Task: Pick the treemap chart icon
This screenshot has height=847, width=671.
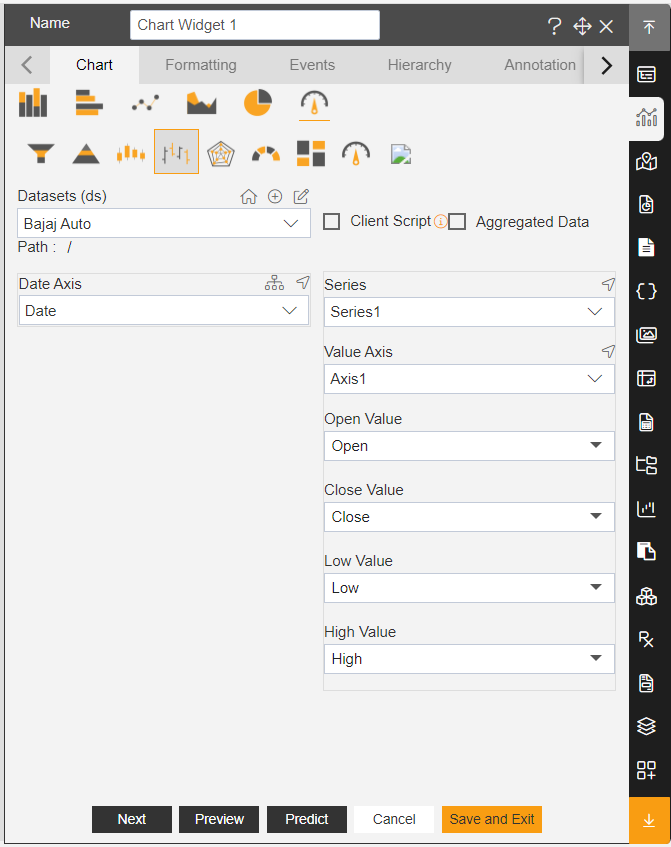Action: click(x=311, y=153)
